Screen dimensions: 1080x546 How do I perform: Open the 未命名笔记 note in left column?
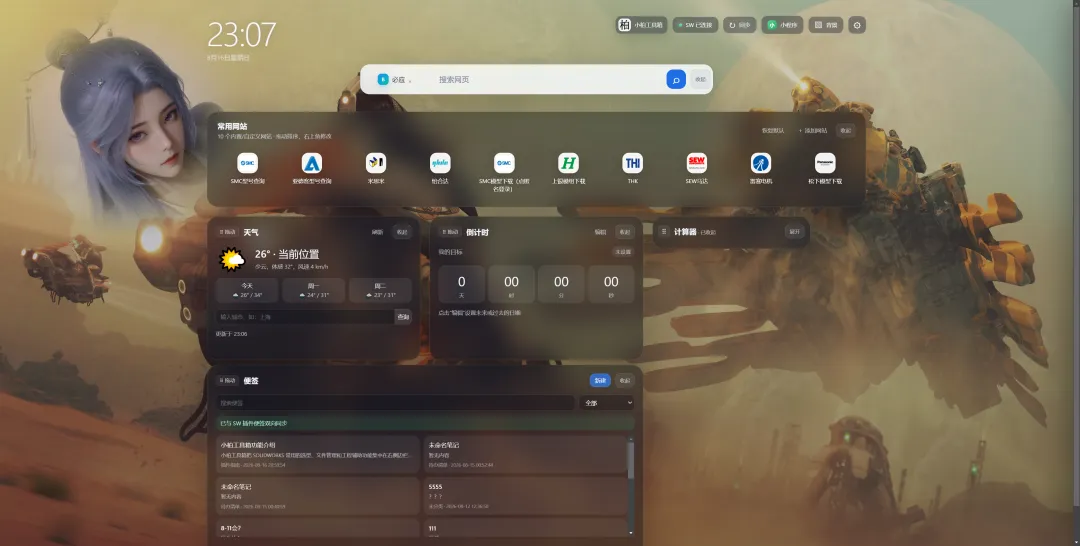318,496
